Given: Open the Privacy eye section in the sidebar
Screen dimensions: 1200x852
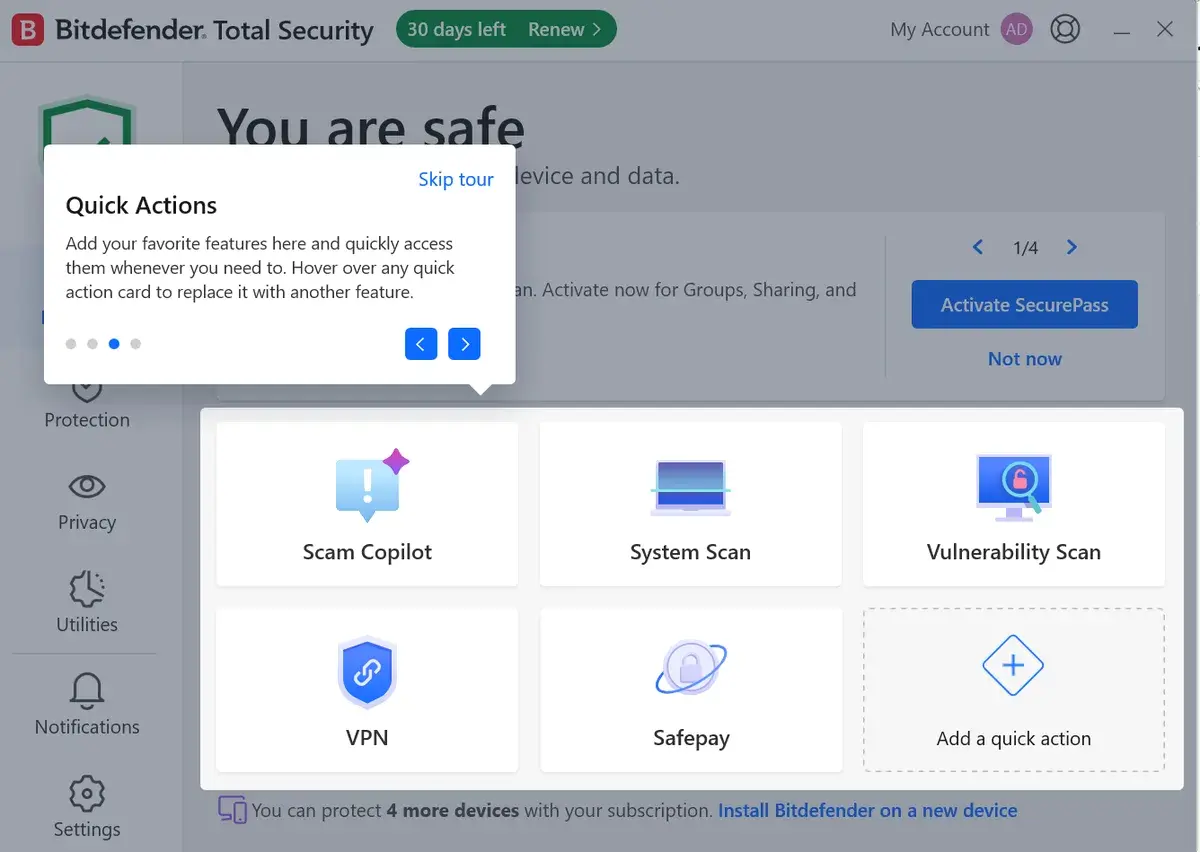Looking at the screenshot, I should [x=87, y=500].
